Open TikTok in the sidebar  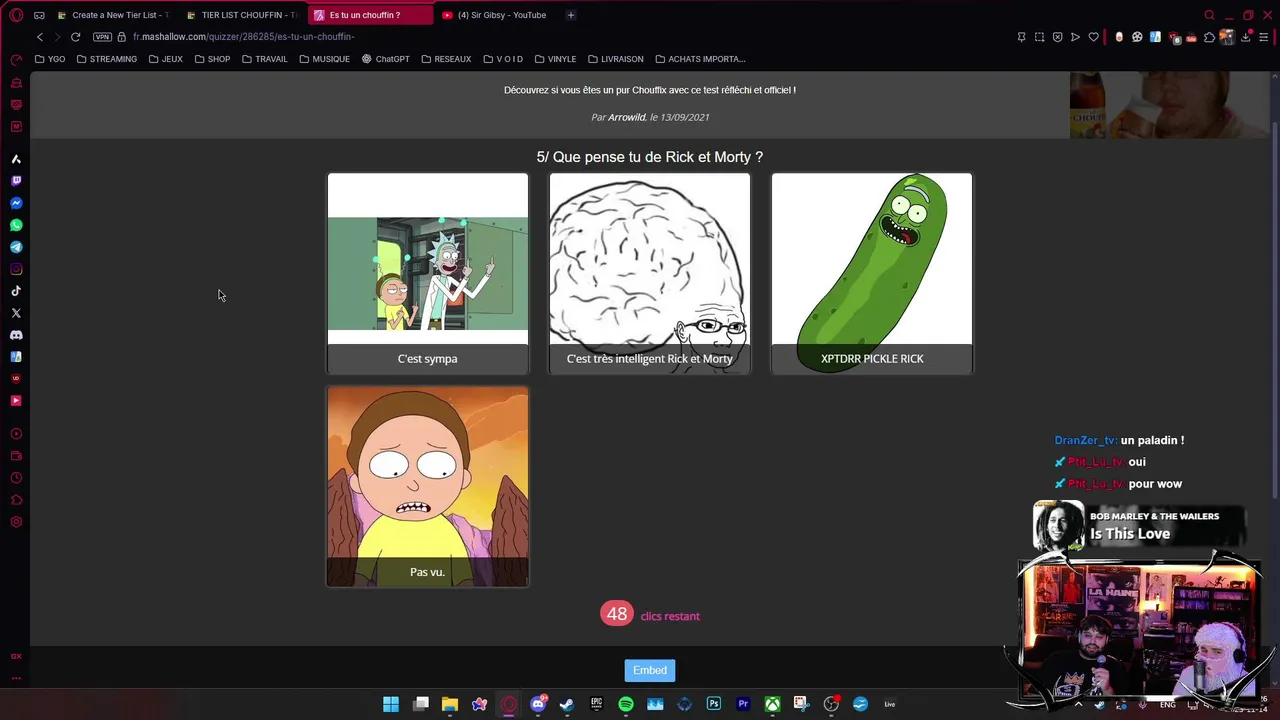16,291
